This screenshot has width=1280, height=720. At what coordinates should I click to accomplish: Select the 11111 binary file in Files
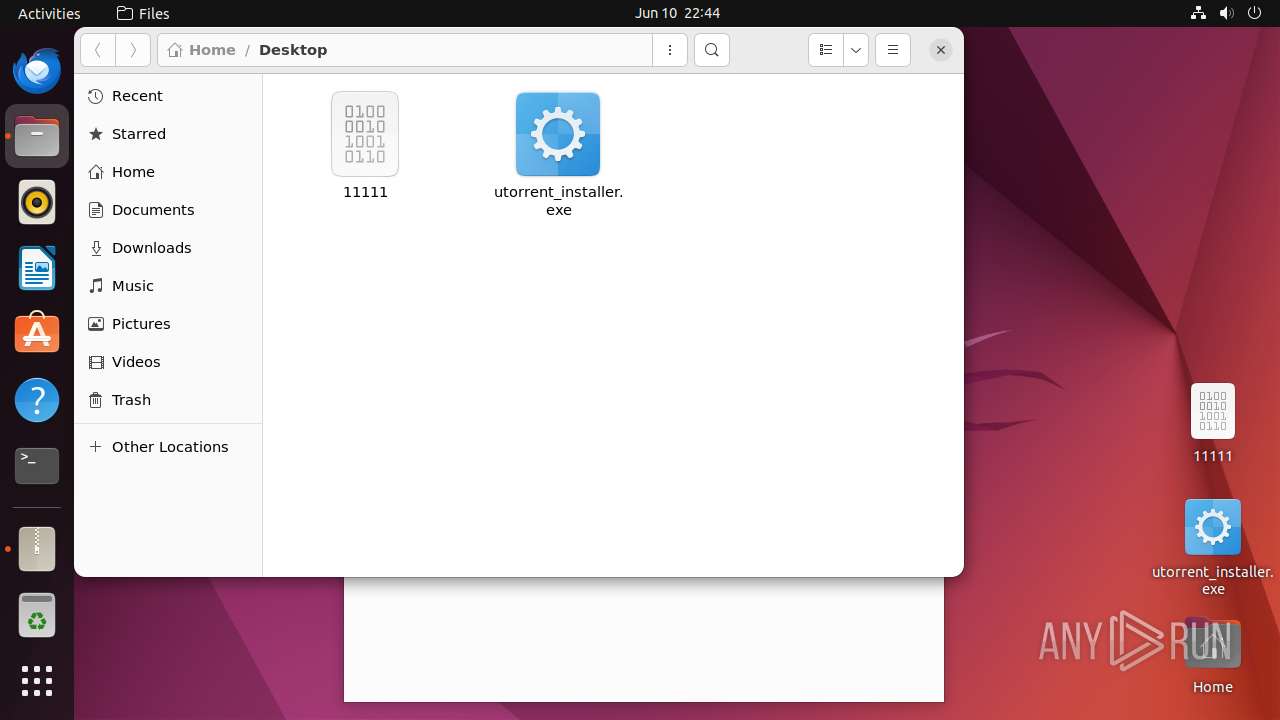coord(365,146)
